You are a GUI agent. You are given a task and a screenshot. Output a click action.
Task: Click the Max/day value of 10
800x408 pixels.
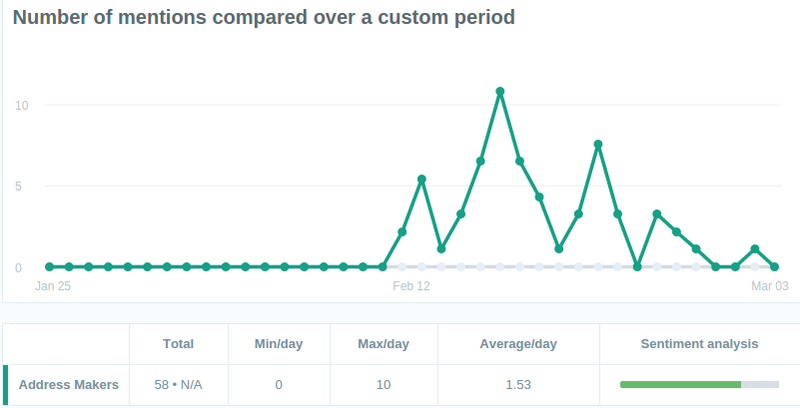pos(383,384)
